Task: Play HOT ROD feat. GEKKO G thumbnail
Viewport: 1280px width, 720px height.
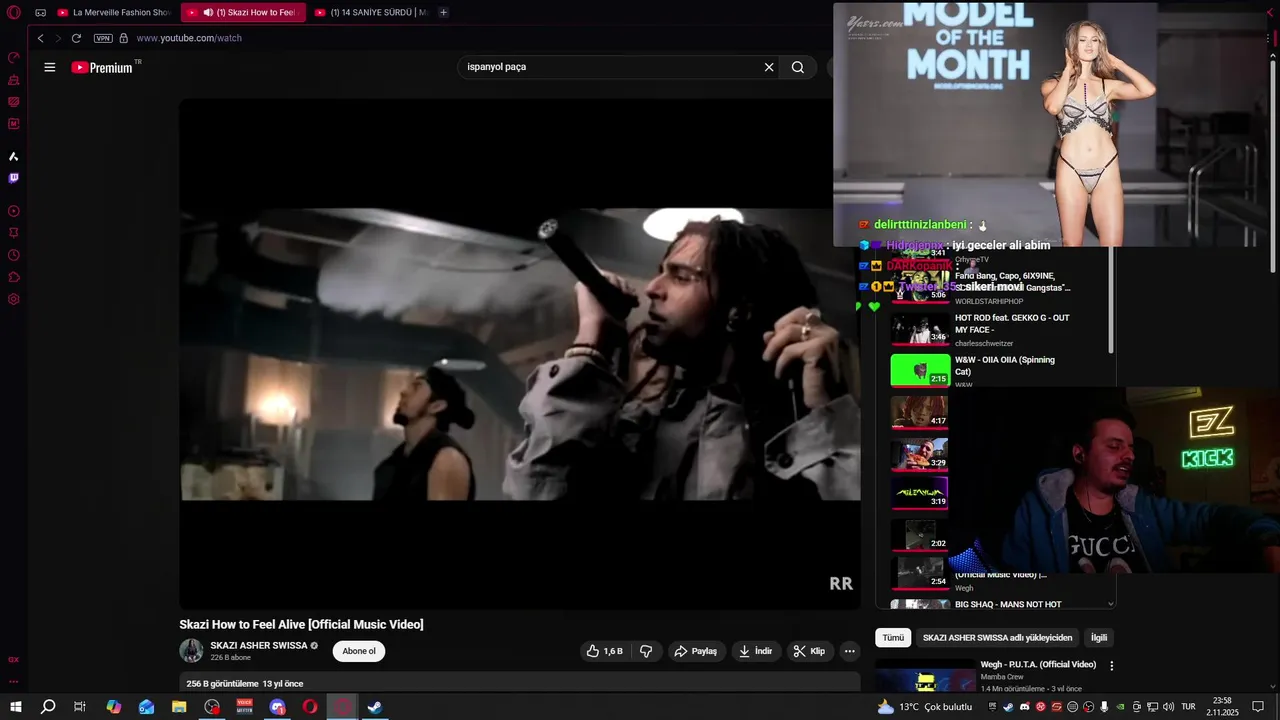Action: click(x=920, y=329)
